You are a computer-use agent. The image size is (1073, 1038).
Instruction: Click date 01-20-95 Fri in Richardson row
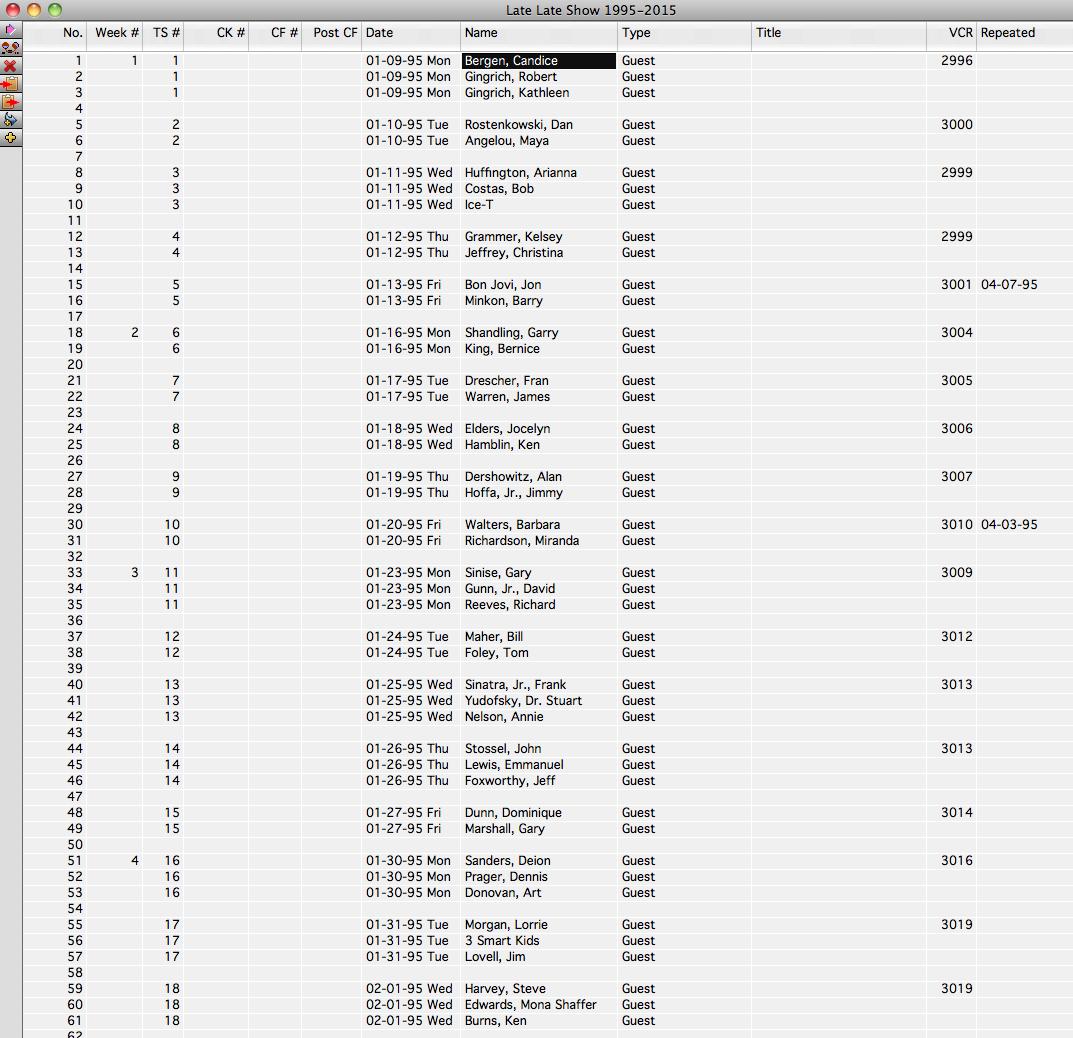(403, 541)
